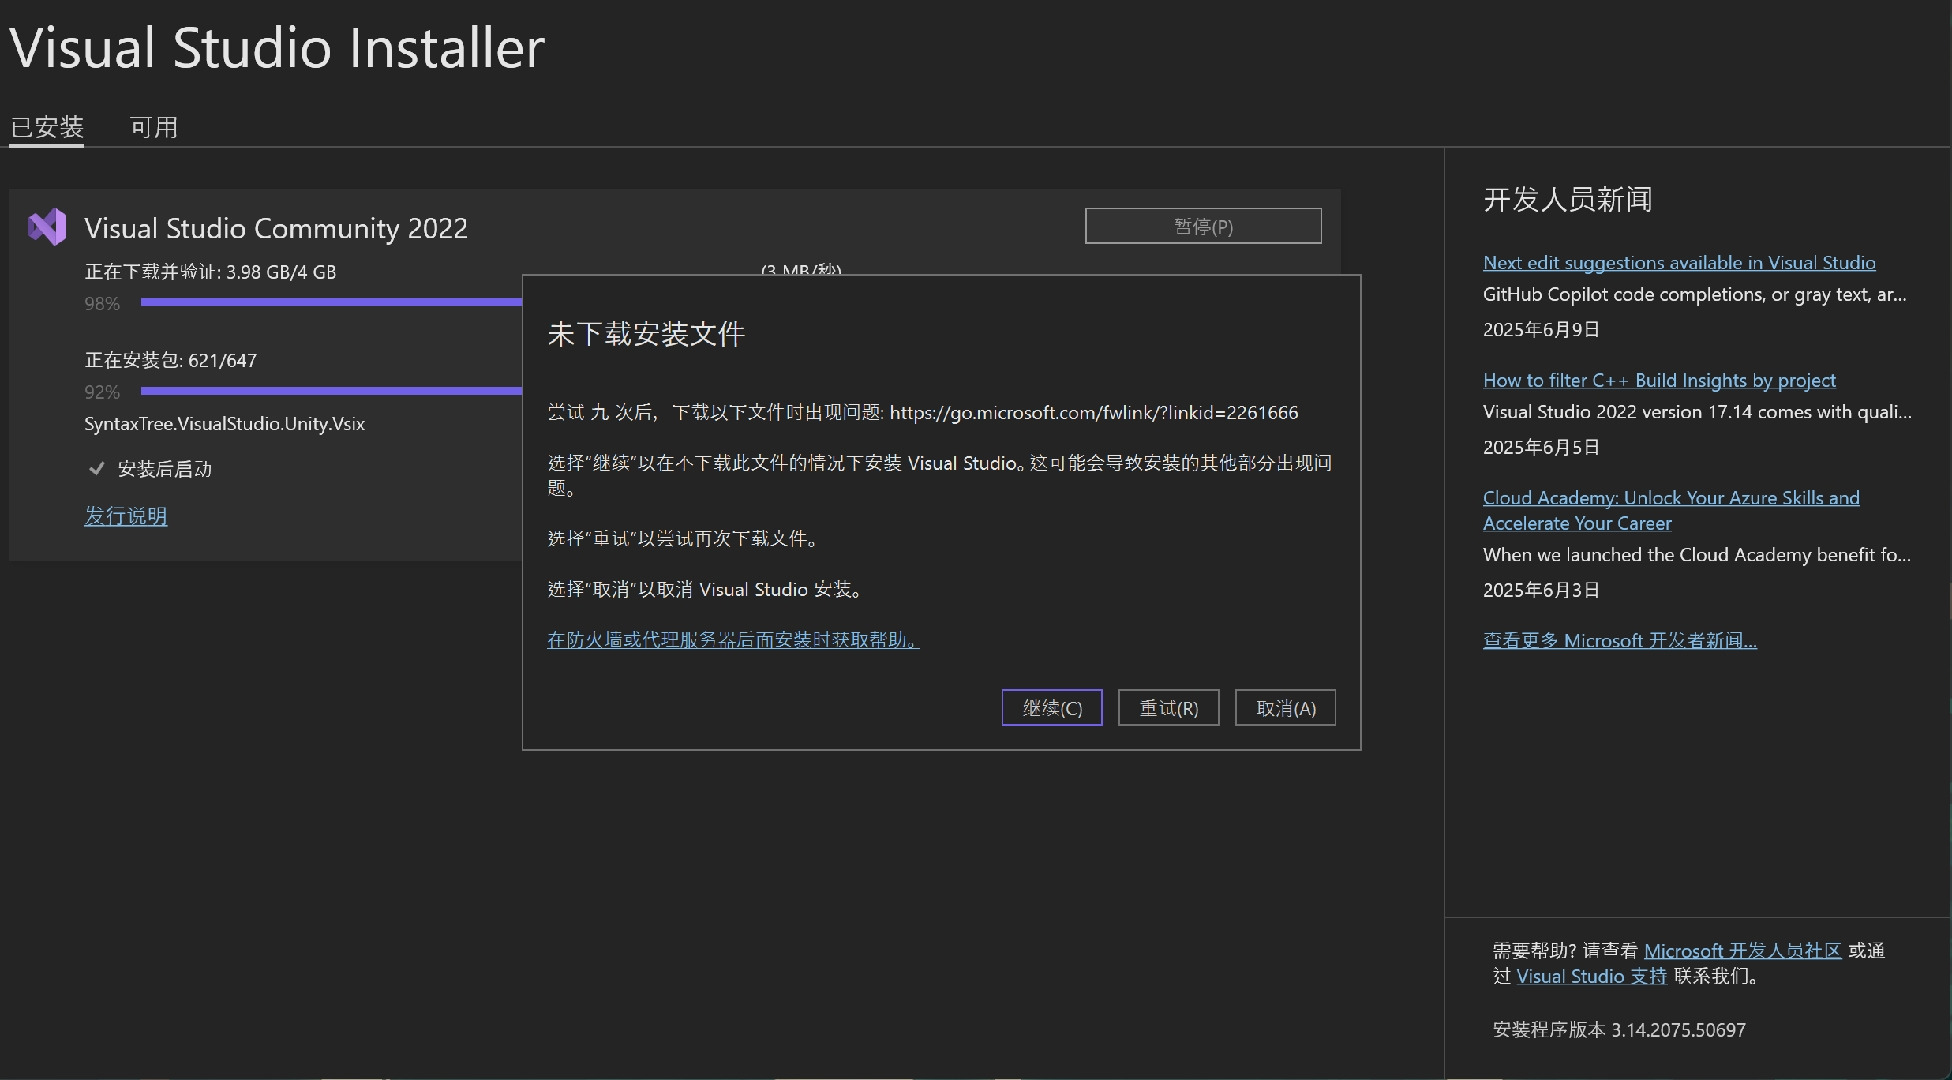The width and height of the screenshot is (1952, 1080).
Task: Click the 重试(R) retry button
Action: pyautogui.click(x=1168, y=708)
